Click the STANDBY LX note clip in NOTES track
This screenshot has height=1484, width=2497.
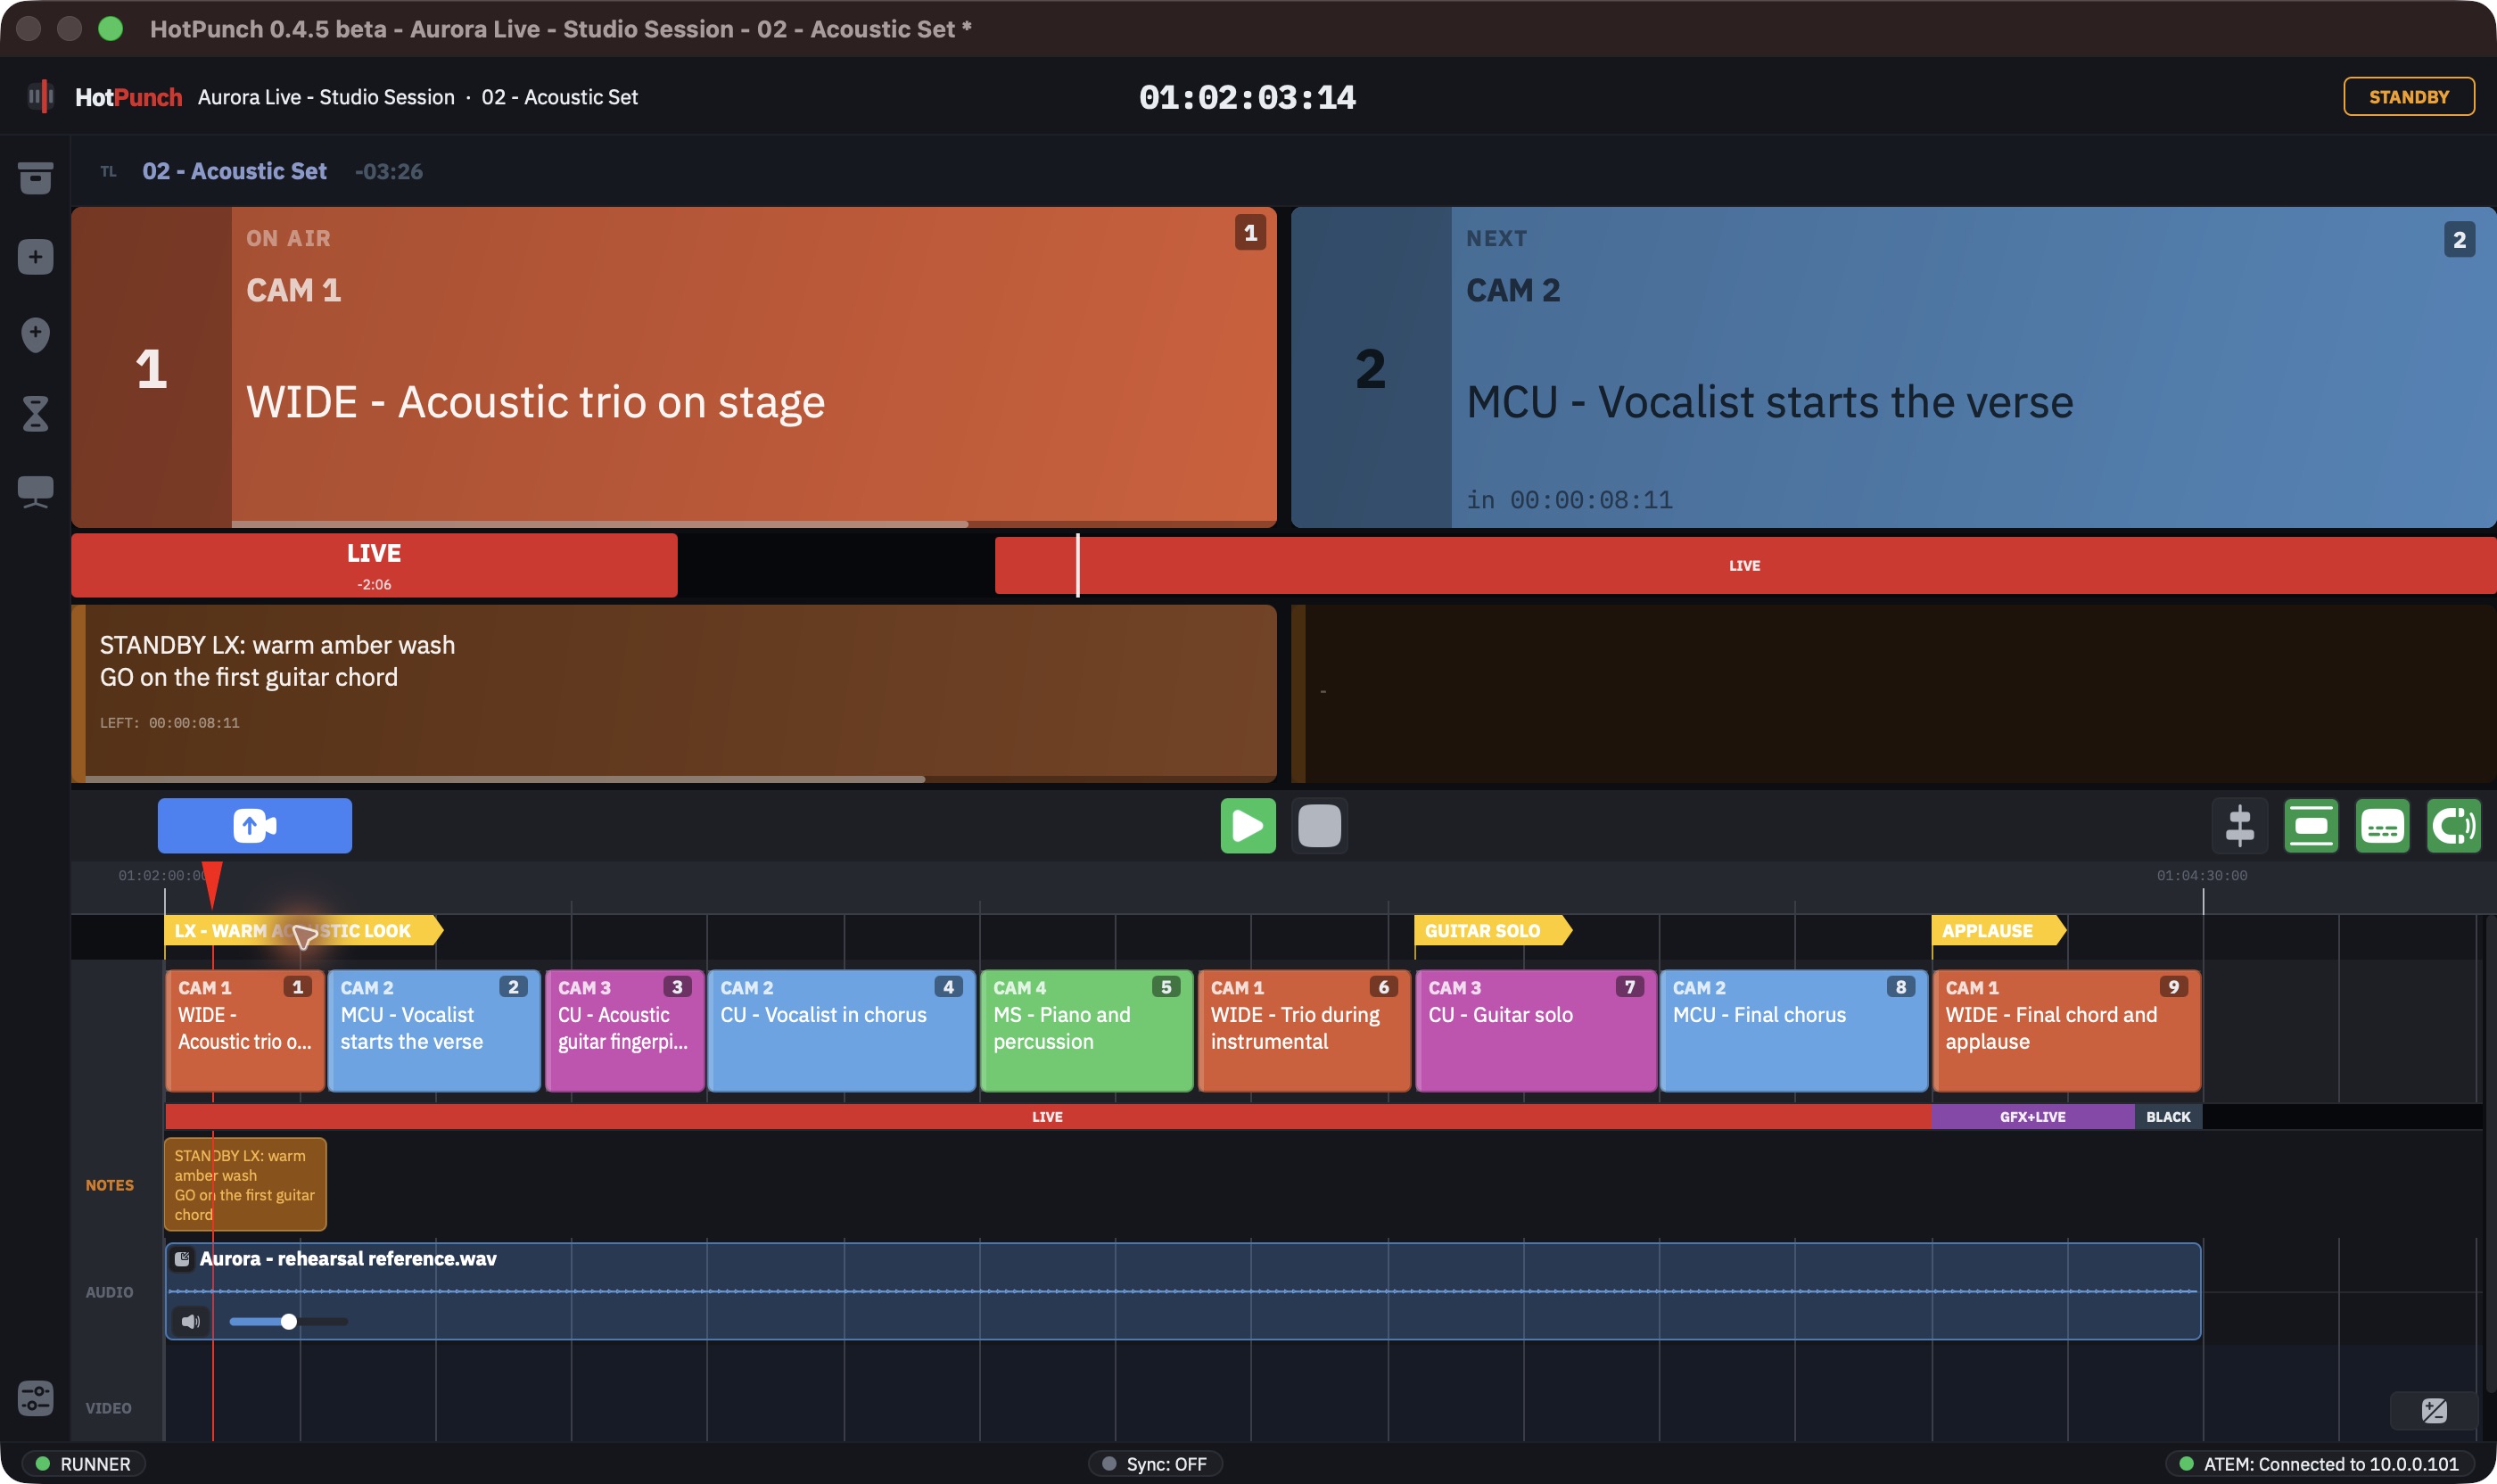245,1185
